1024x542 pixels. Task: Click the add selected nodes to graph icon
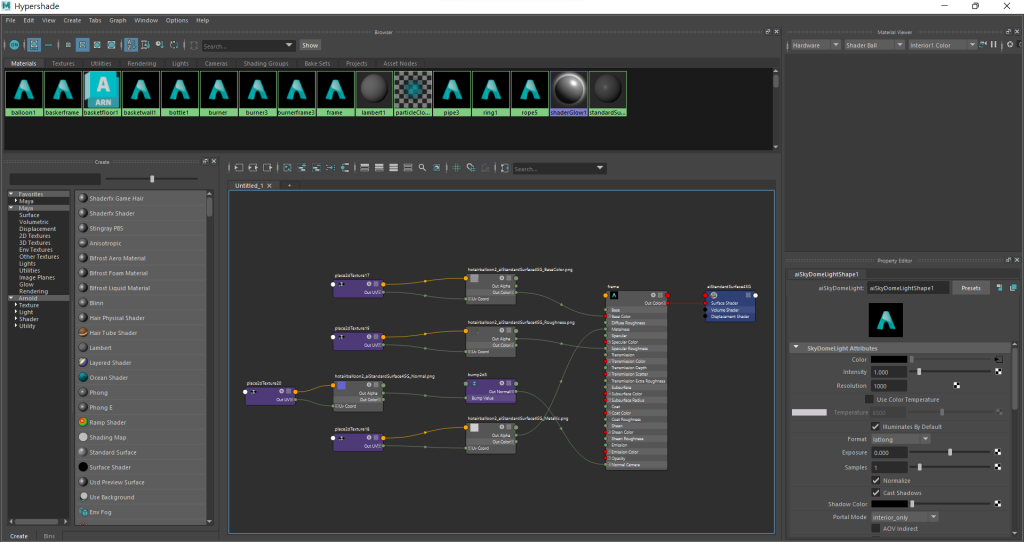(x=302, y=168)
